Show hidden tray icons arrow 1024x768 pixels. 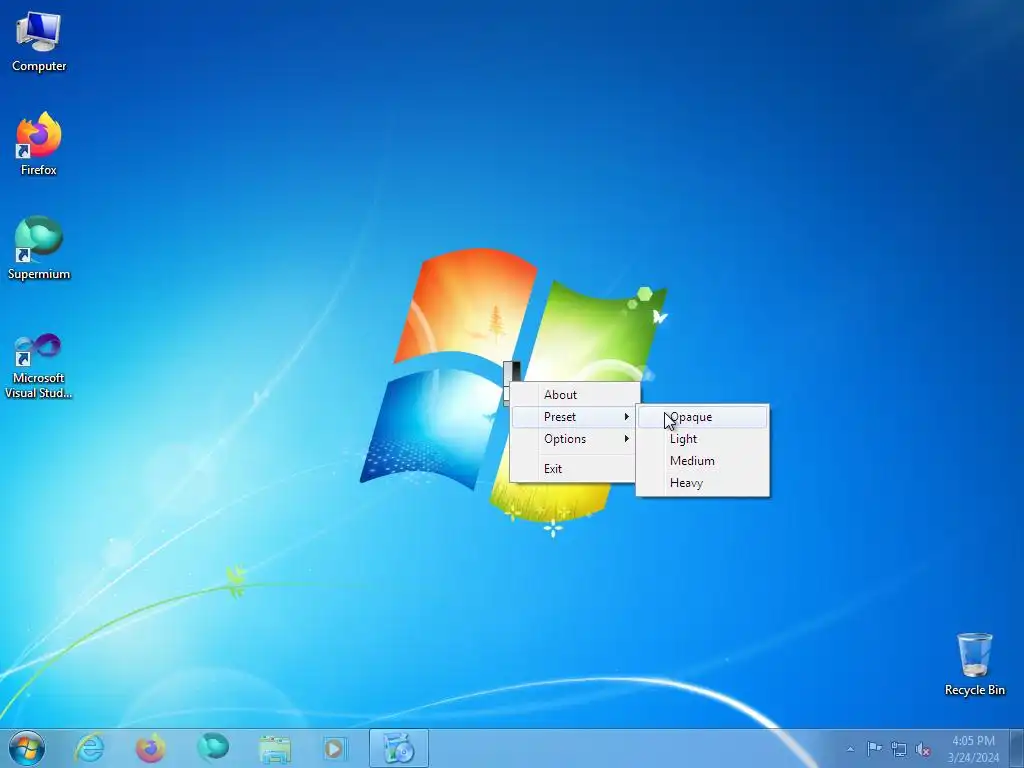850,749
